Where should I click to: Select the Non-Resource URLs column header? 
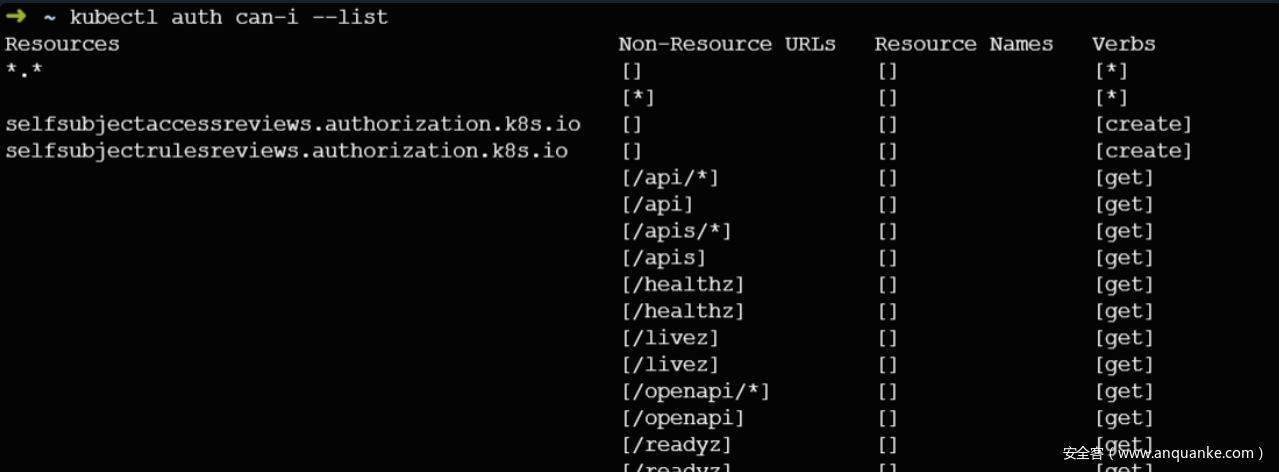tap(727, 44)
